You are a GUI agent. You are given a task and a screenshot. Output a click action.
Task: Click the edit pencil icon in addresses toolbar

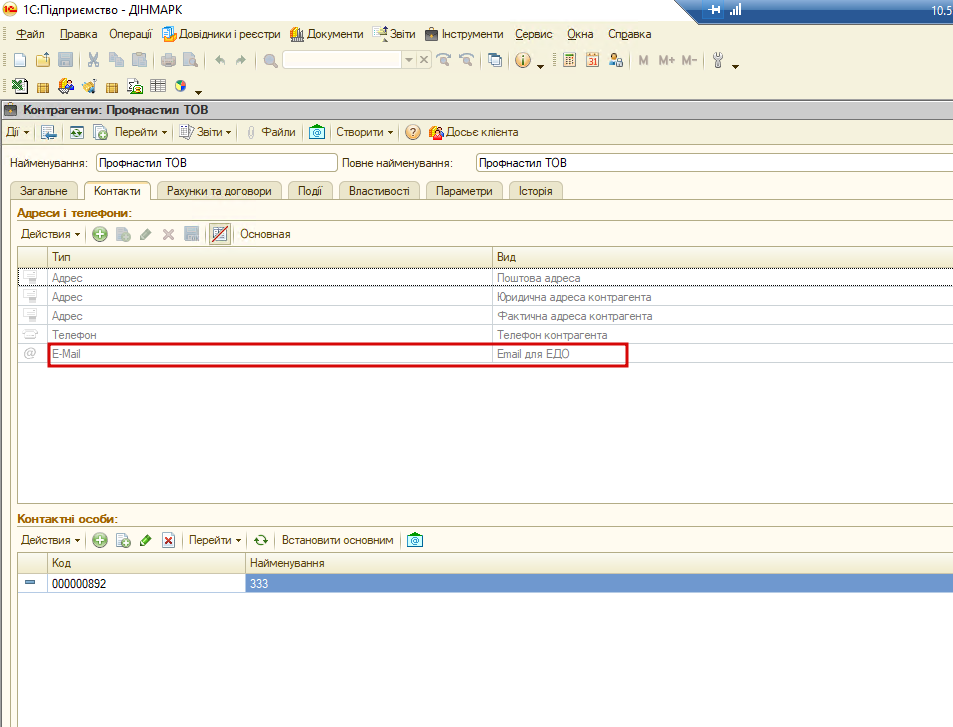coord(145,234)
